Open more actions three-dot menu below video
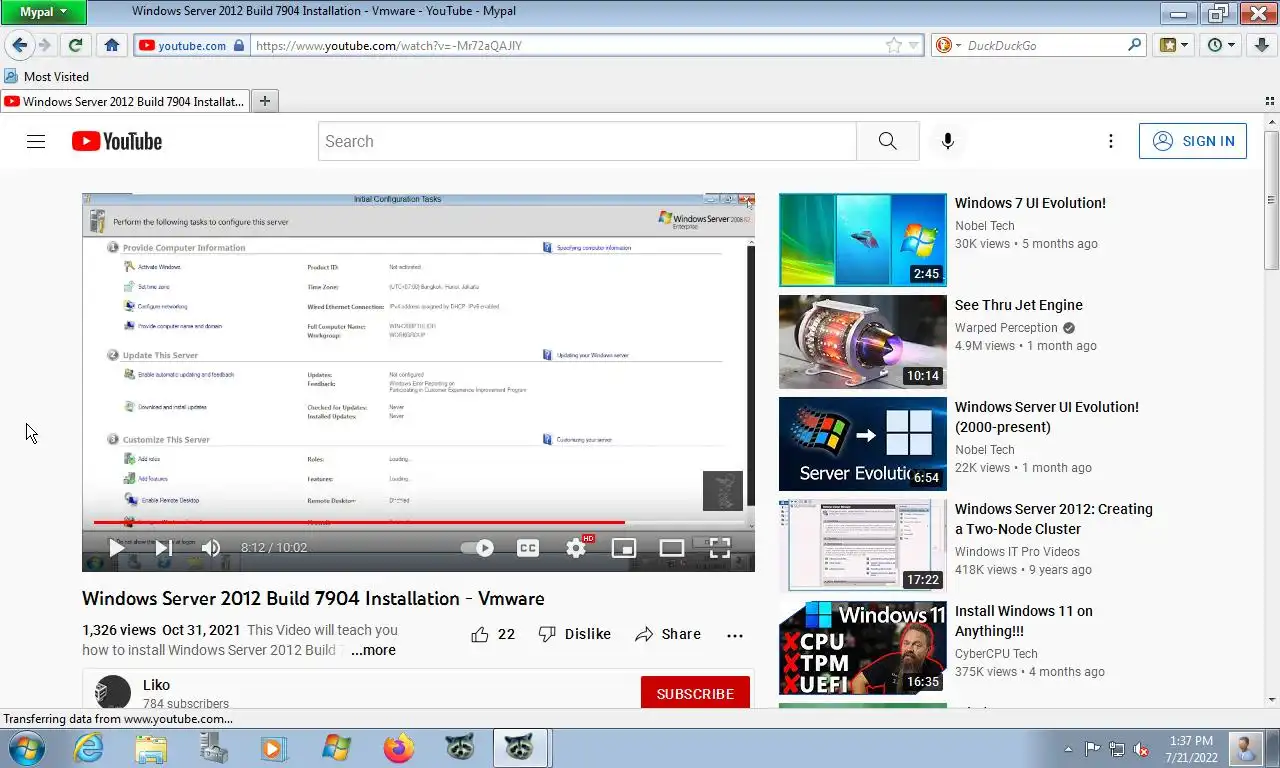This screenshot has width=1280, height=768. pos(735,635)
